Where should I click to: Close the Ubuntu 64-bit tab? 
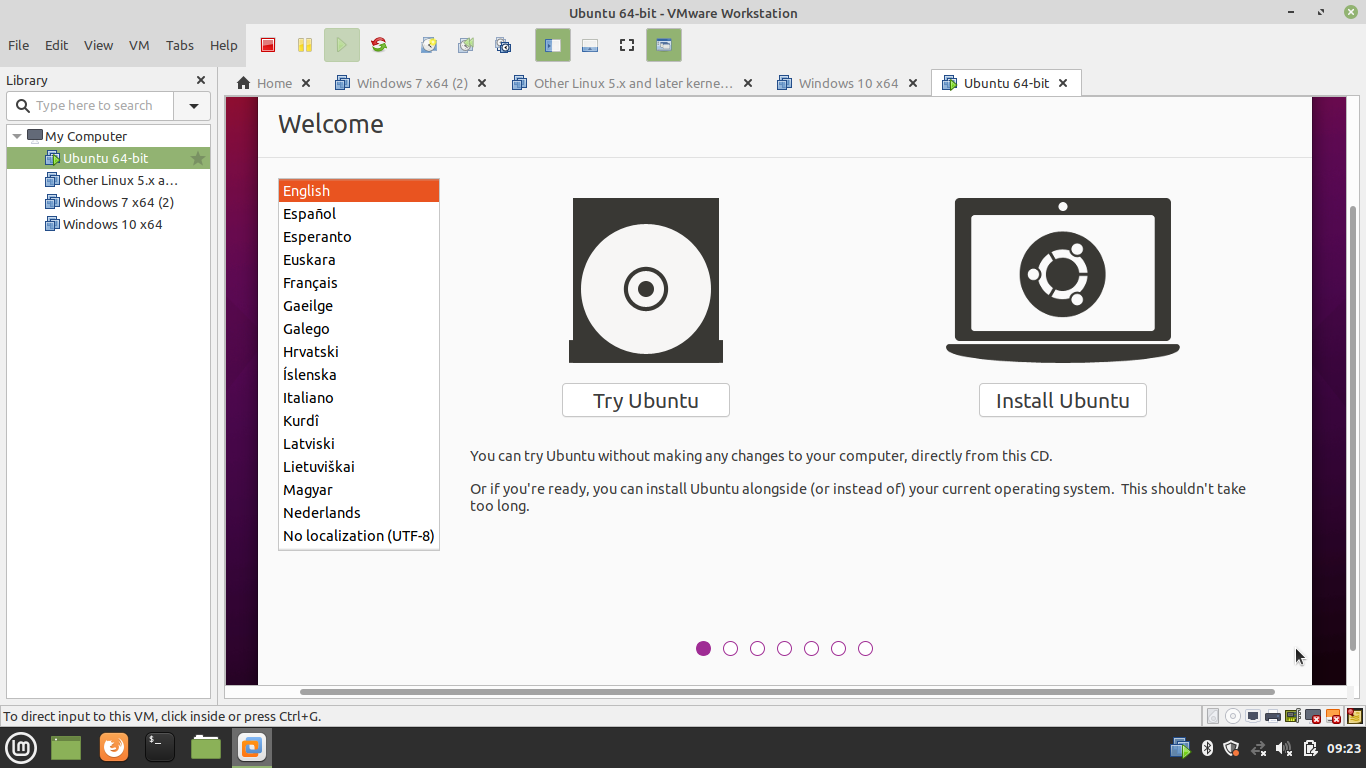point(1063,83)
